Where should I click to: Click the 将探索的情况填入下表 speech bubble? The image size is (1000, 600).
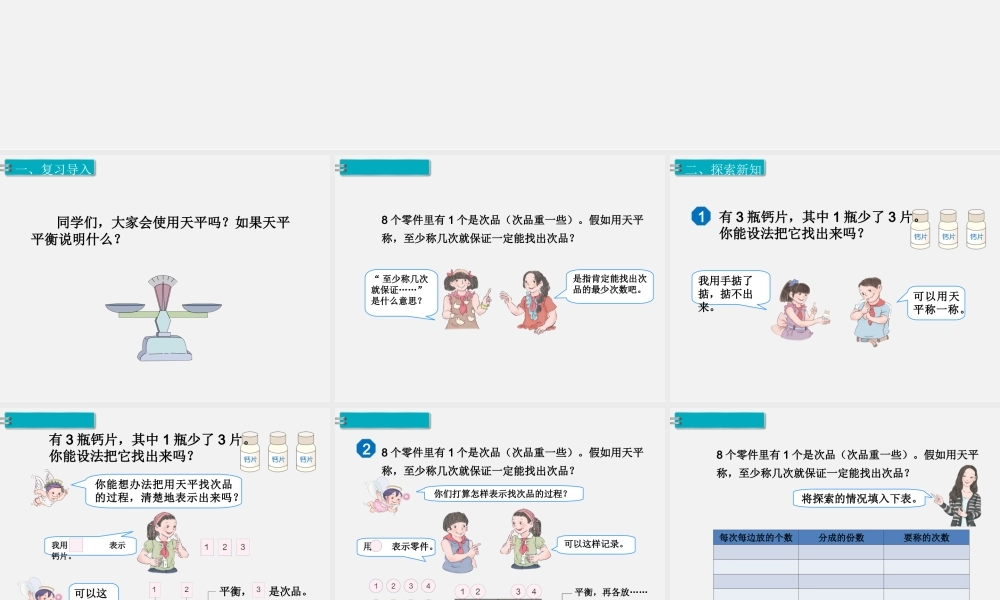click(858, 498)
